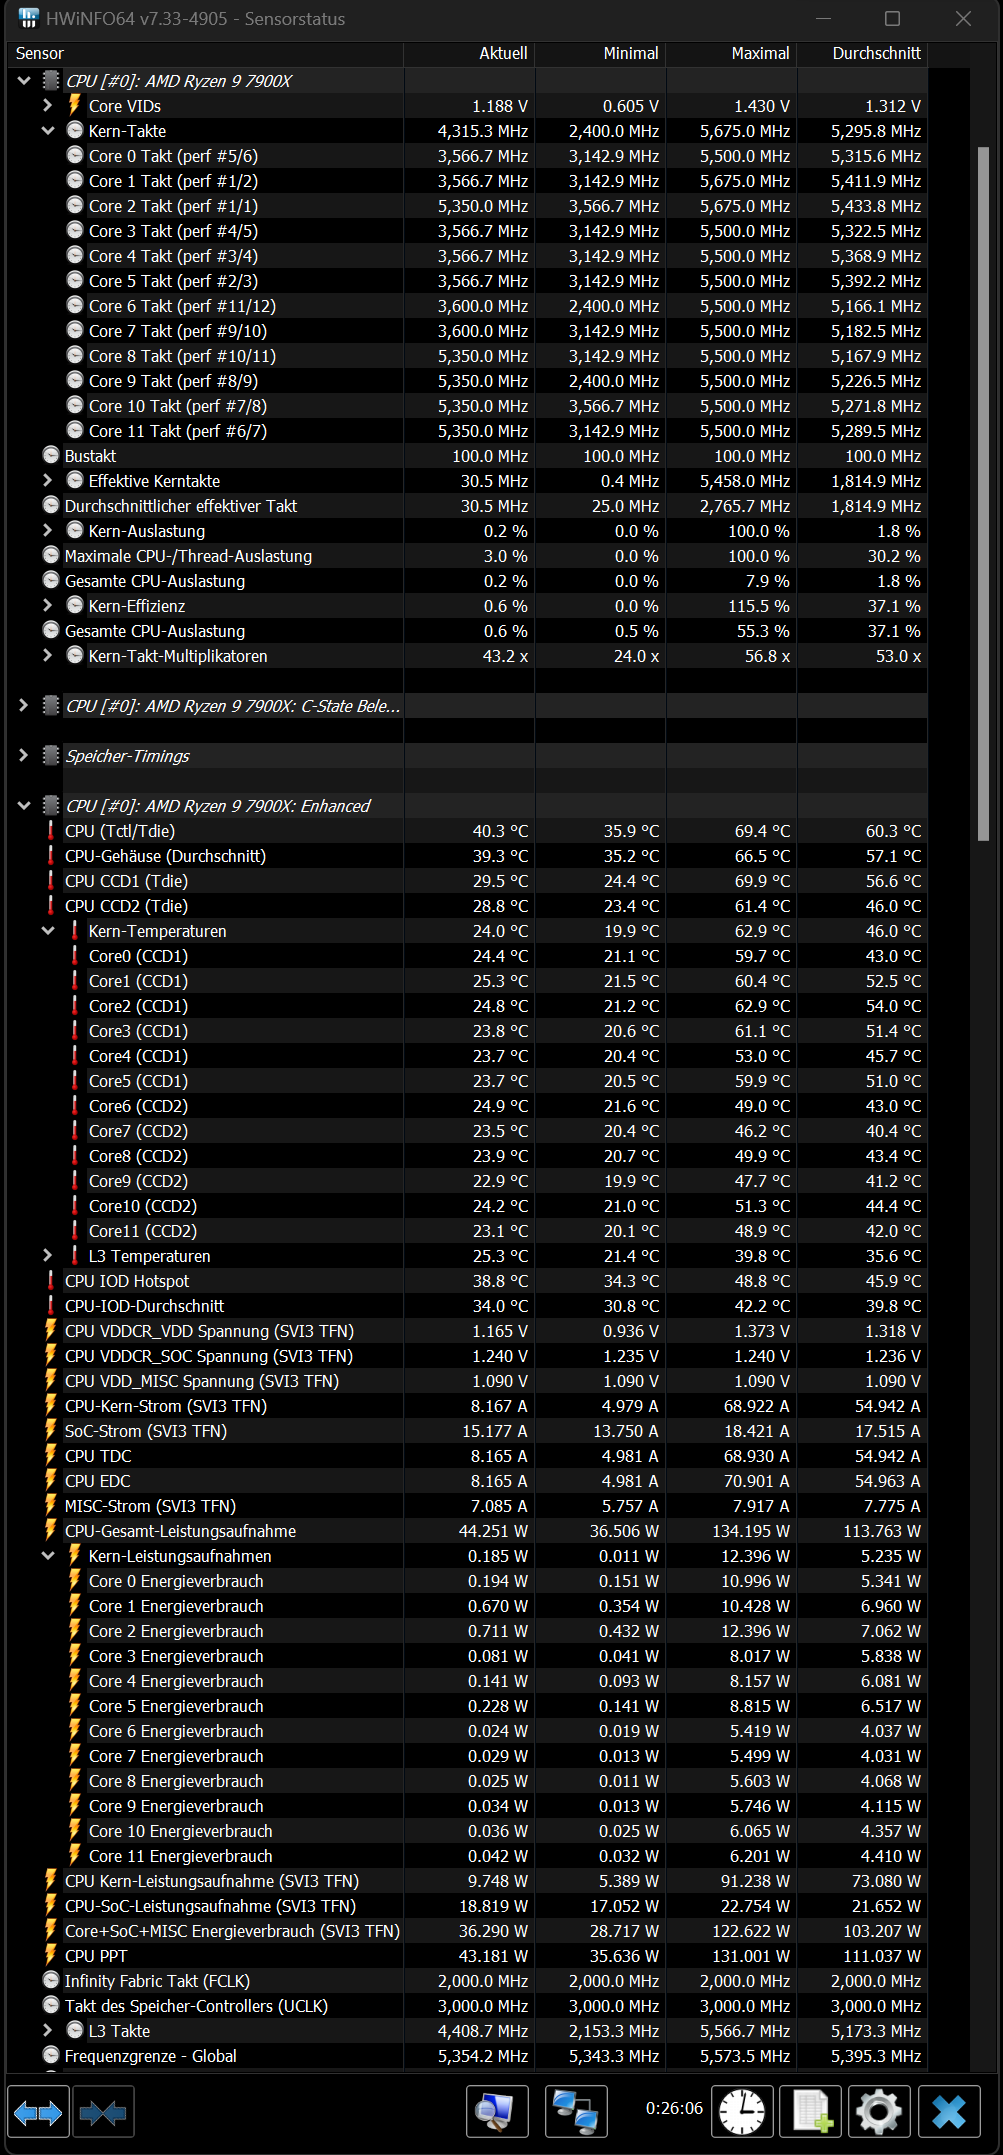Close sensors with the blue X icon
Viewport: 1003px width, 2155px height.
(x=948, y=2113)
